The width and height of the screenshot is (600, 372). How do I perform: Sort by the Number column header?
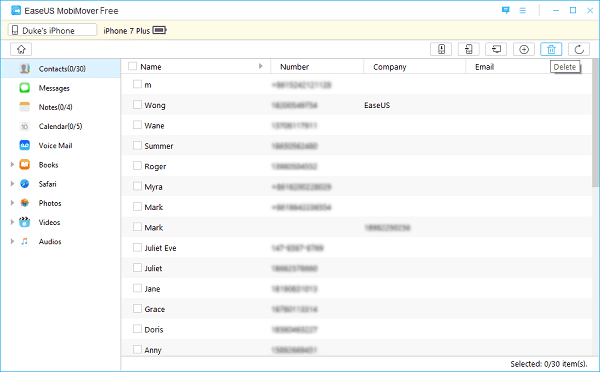294,67
